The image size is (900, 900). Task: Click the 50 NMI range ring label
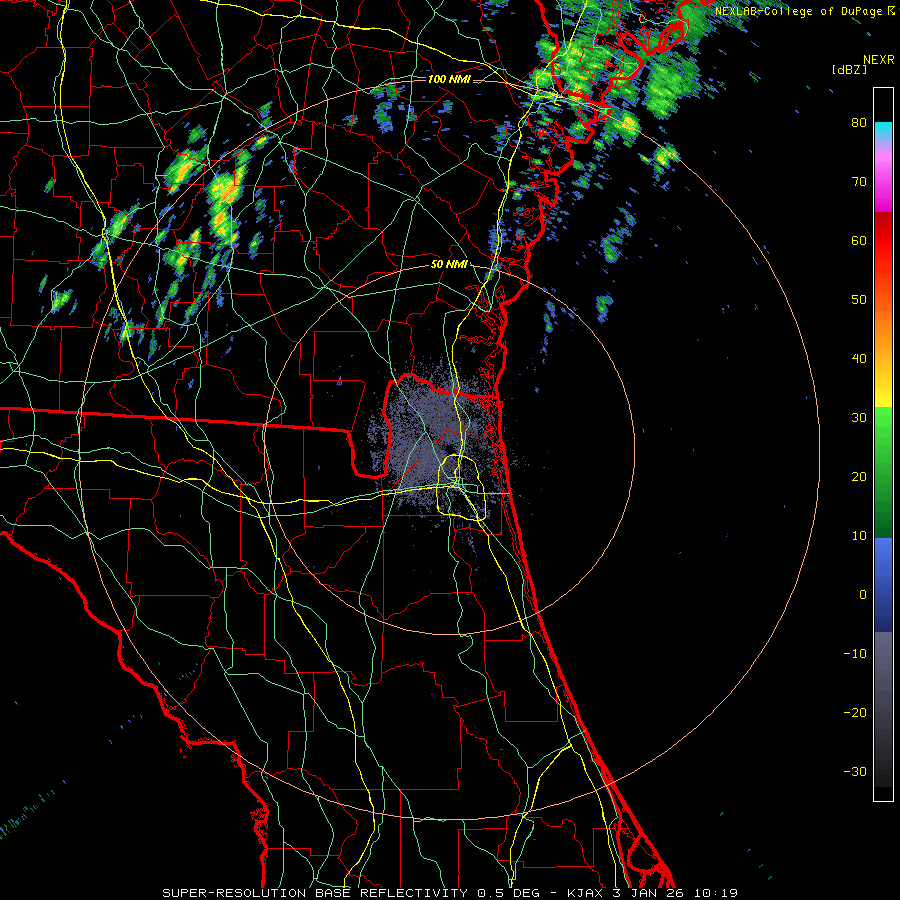(449, 265)
